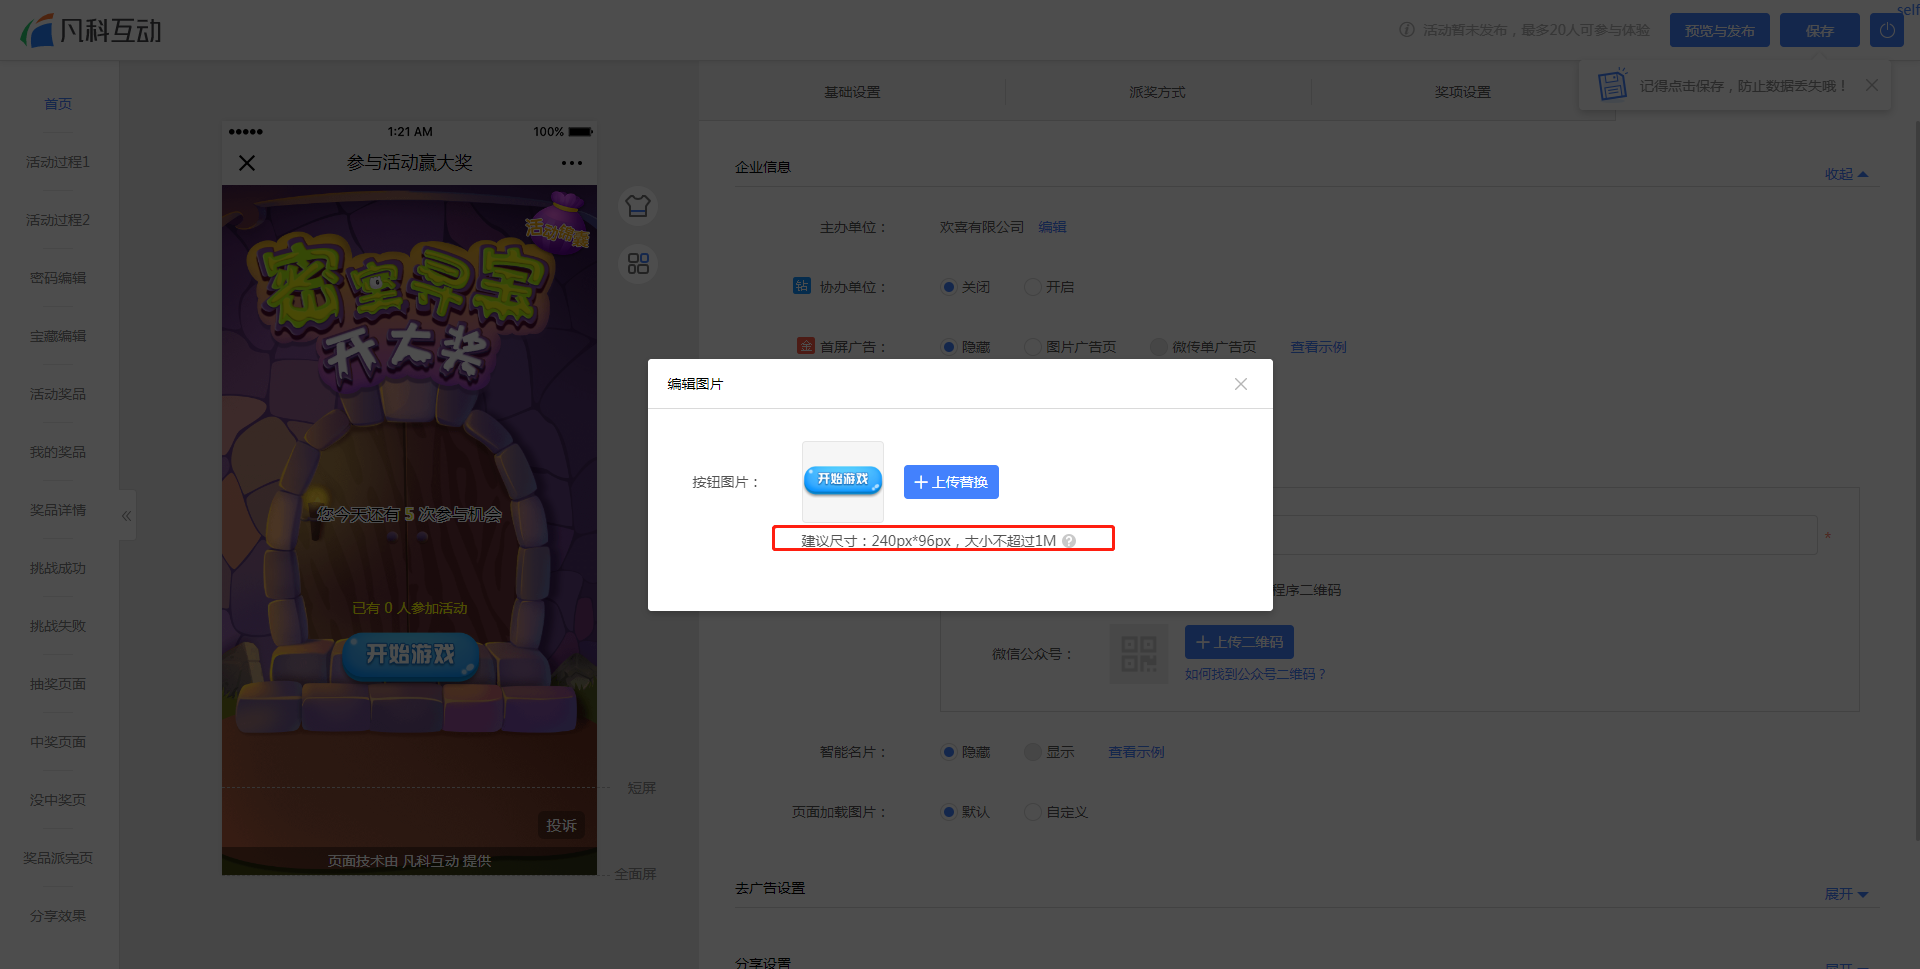Switch to 基础设置 tab
1920x969 pixels.
click(x=852, y=92)
